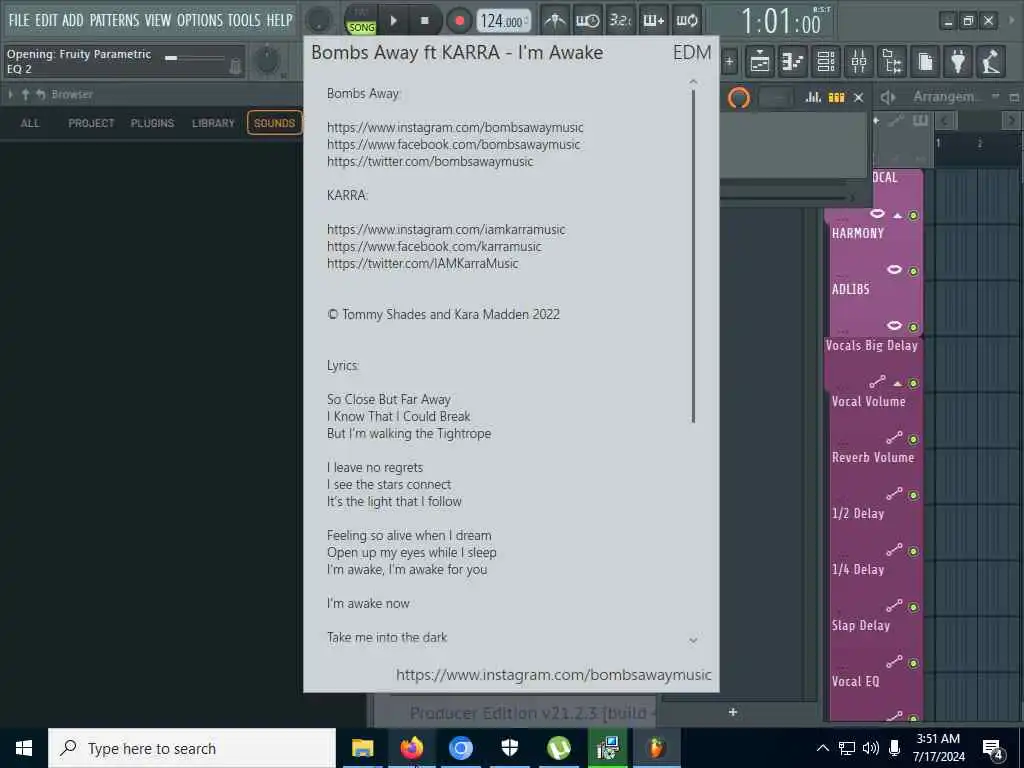
Task: Open the Mixer view icon
Action: pyautogui.click(x=859, y=62)
